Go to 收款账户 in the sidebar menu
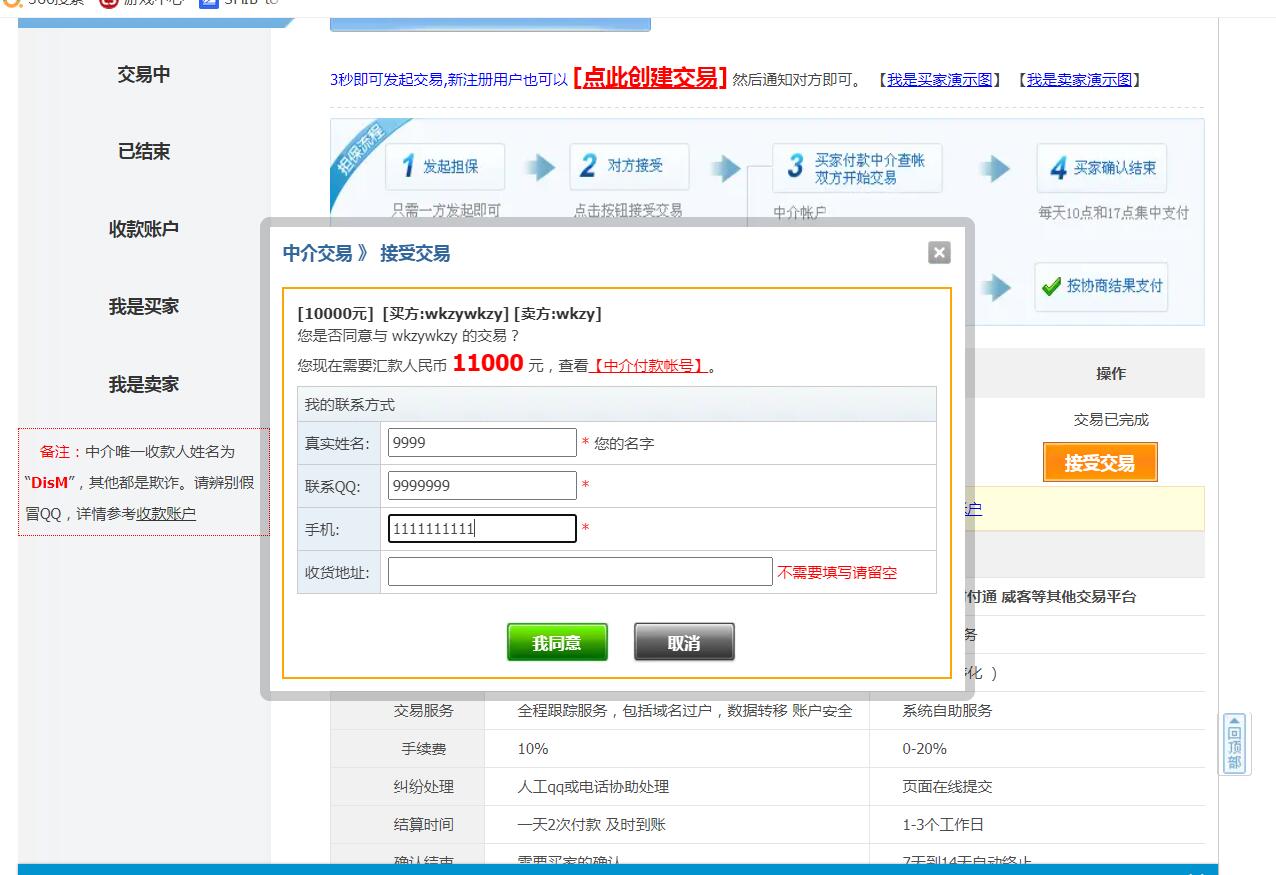Screen dimensions: 1276x875 tap(144, 229)
